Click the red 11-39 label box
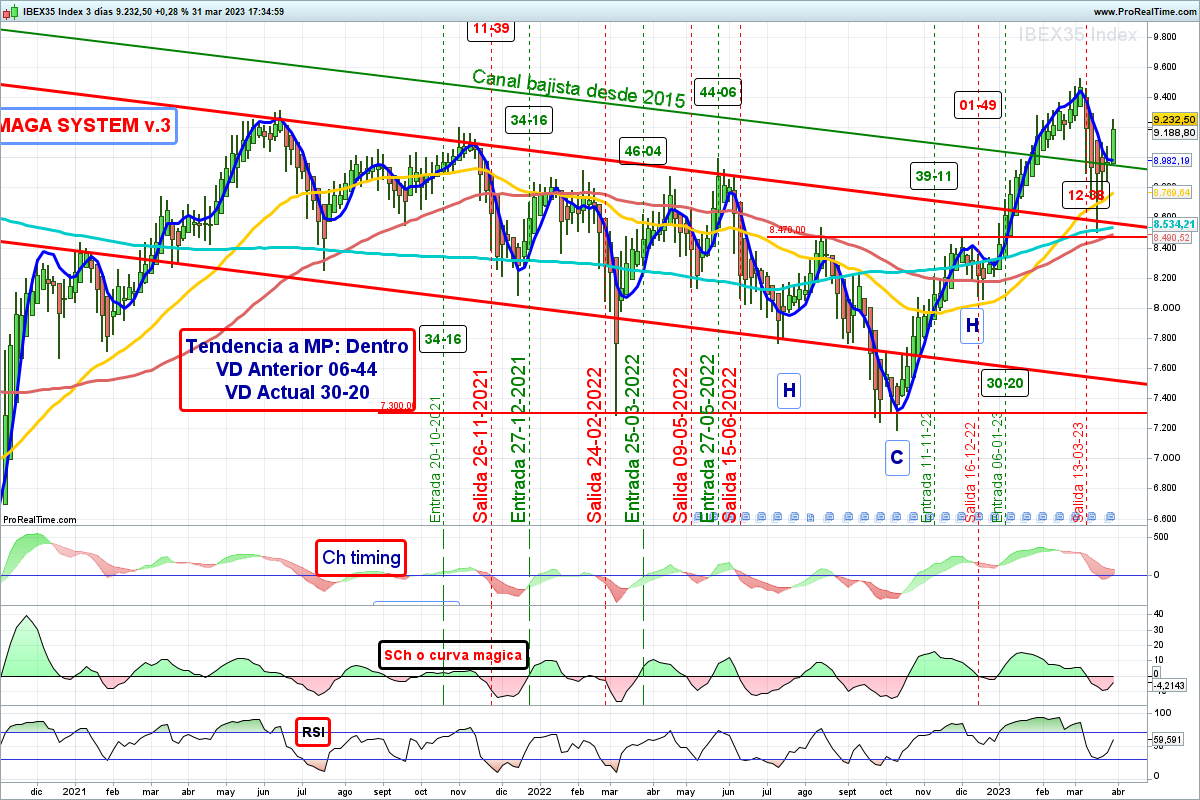Screen dimensions: 1200x800 491,29
